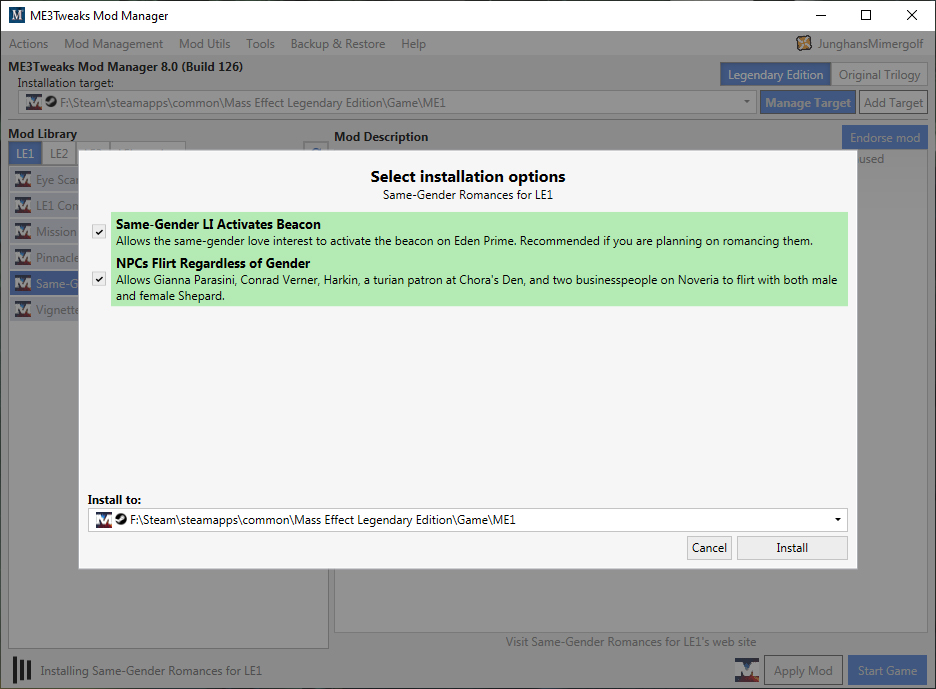Select Original Trilogy mode
936x689 pixels.
tap(879, 75)
